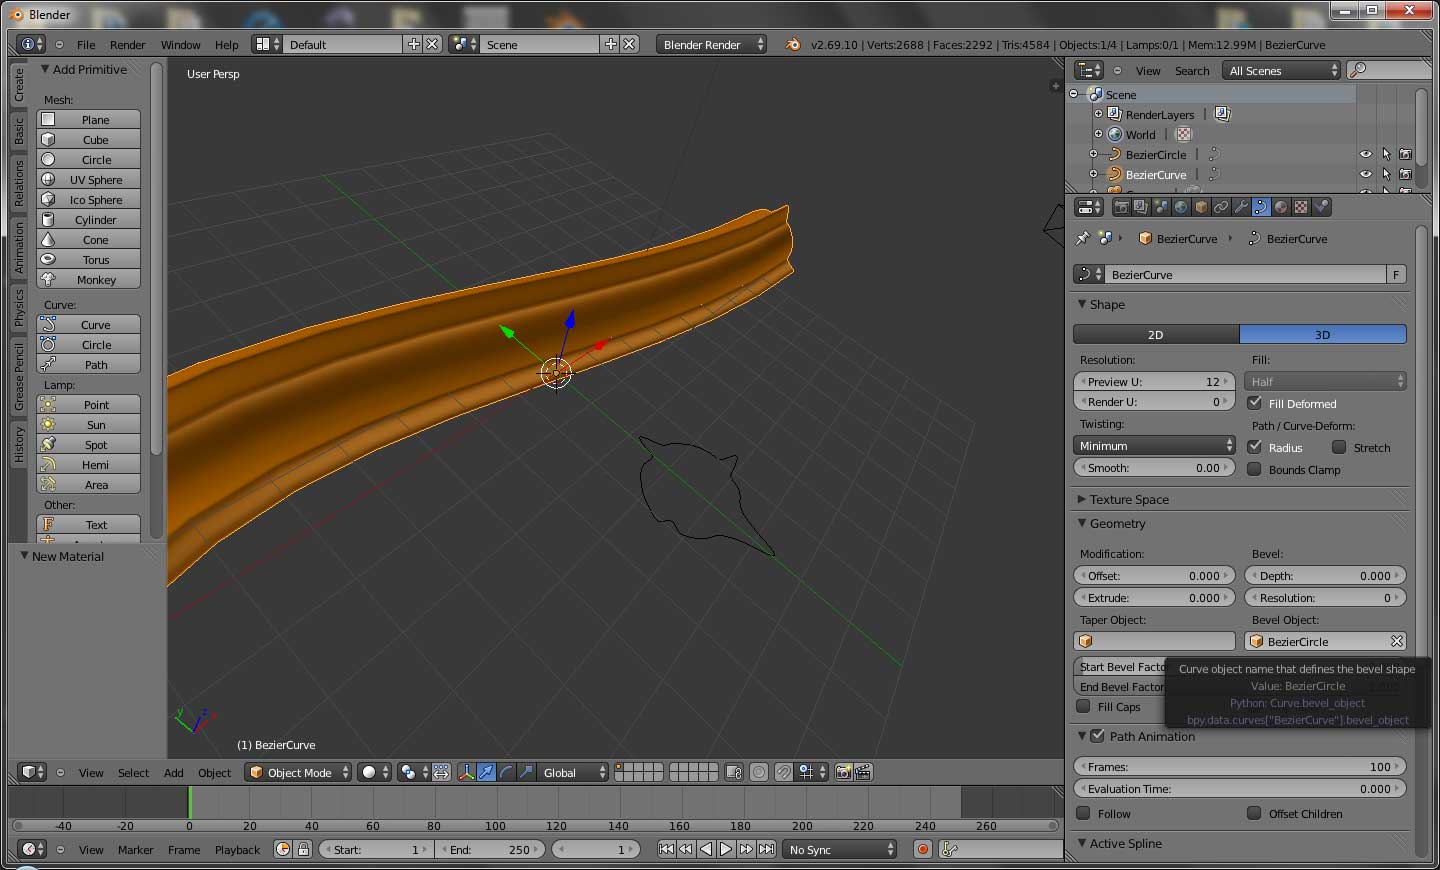The width and height of the screenshot is (1440, 870).
Task: Click the Extrude value field
Action: [1155, 597]
